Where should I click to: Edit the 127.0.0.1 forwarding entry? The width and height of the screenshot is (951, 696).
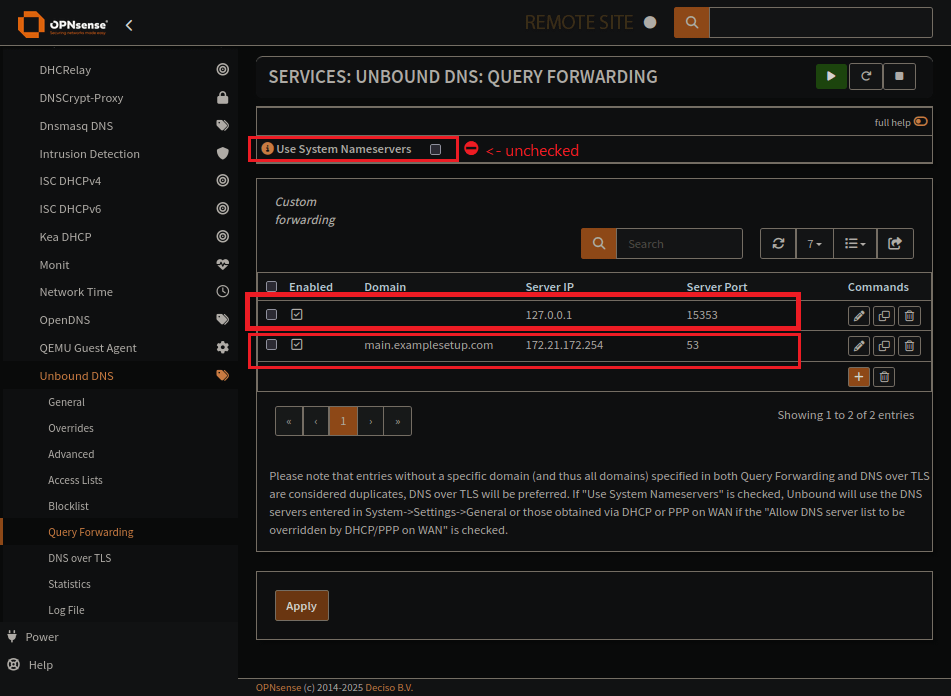[859, 316]
